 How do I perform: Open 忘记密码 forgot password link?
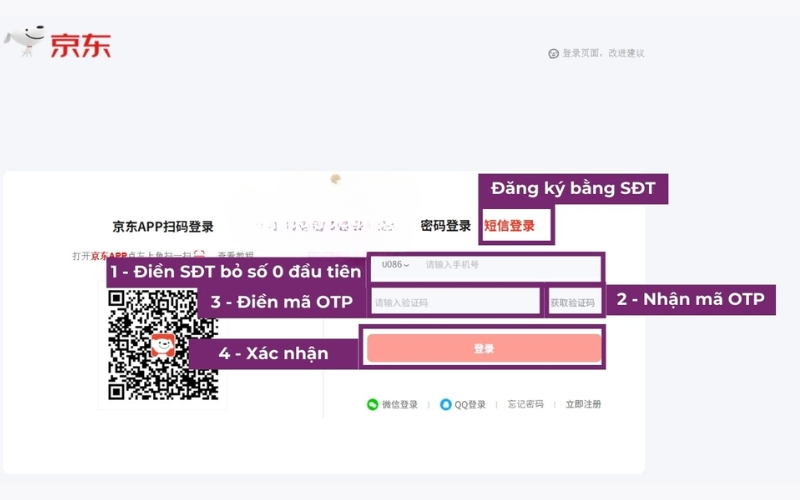coord(525,405)
